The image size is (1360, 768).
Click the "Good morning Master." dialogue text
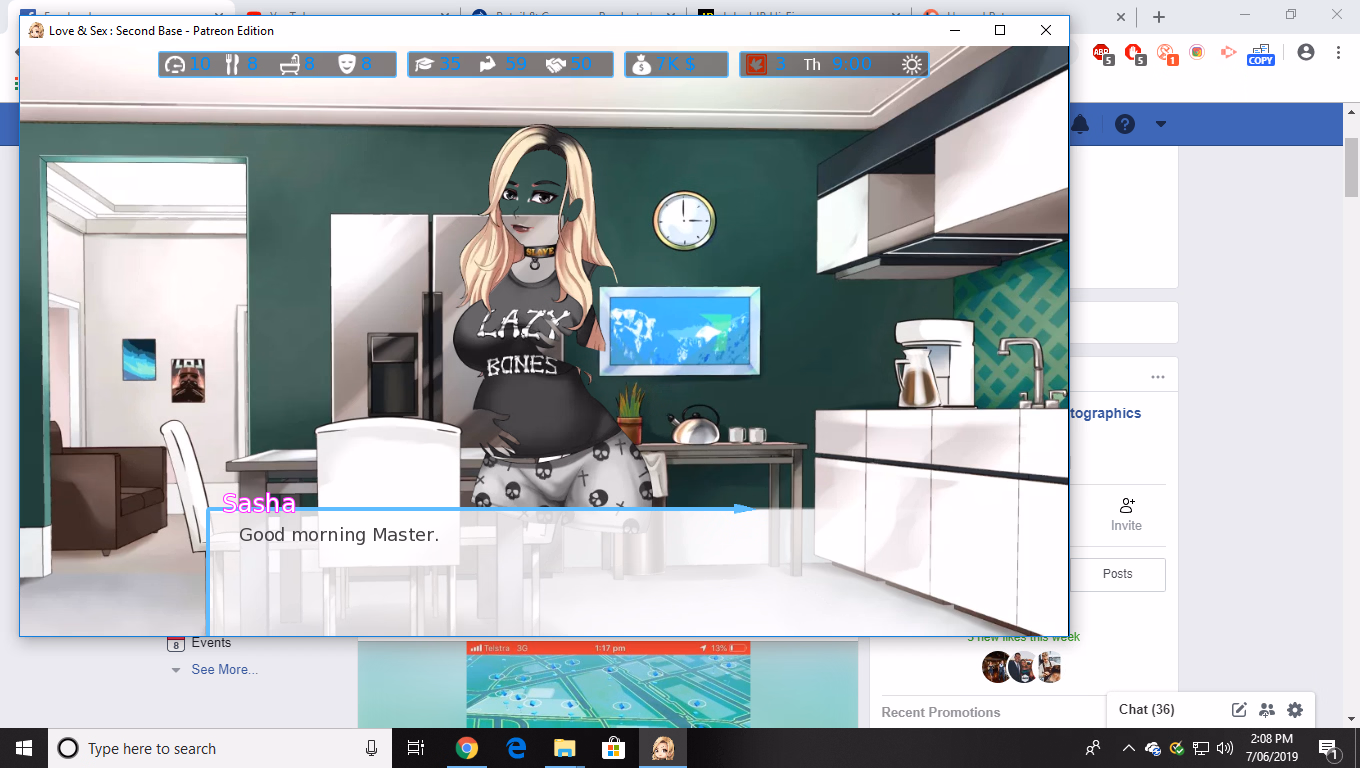339,535
